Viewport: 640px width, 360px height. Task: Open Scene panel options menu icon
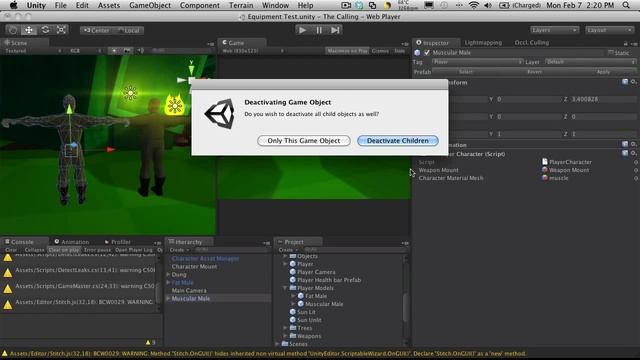pos(211,44)
